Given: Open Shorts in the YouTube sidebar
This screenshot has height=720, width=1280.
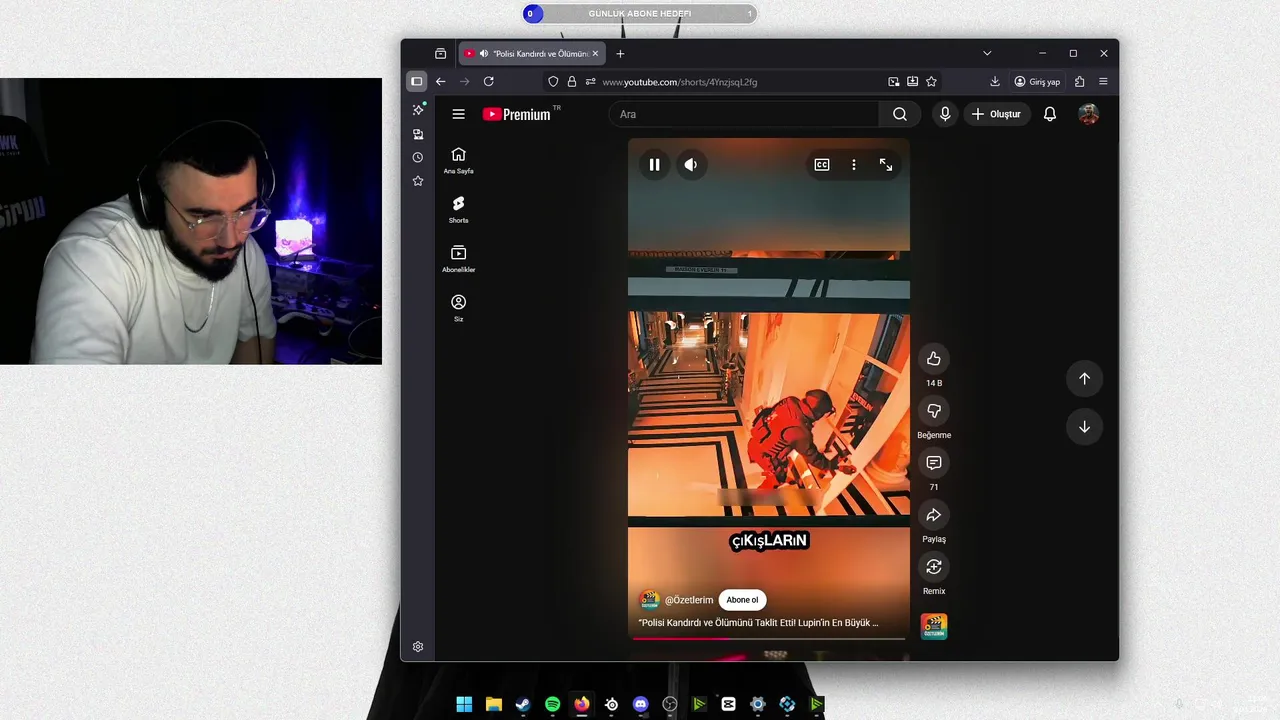Looking at the screenshot, I should 458,210.
